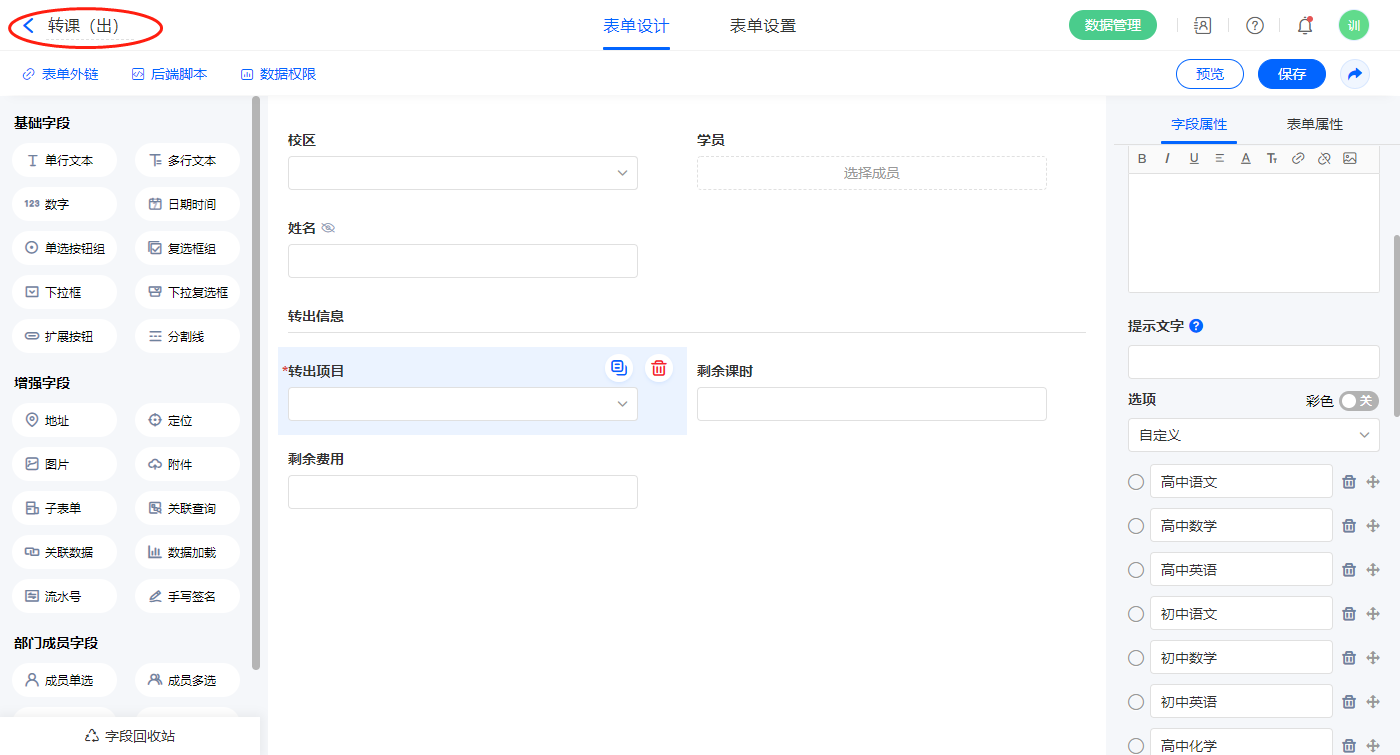Image resolution: width=1400 pixels, height=755 pixels.
Task: Open the 自定义 options type dropdown
Action: point(1253,435)
